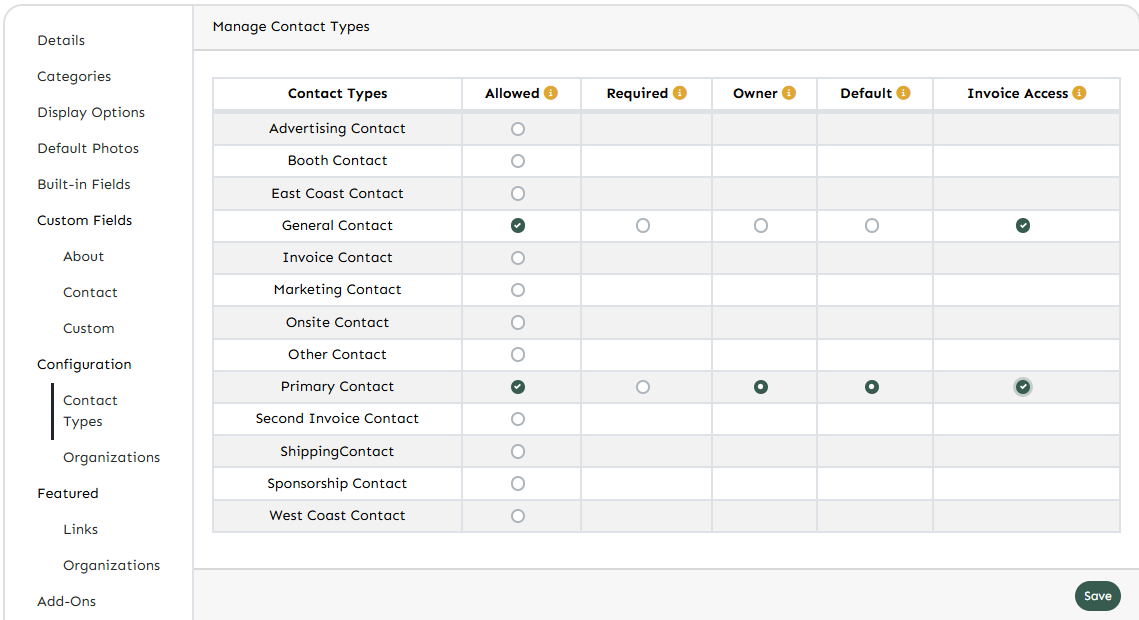
Task: Open Organizations under Configuration
Action: pos(111,457)
